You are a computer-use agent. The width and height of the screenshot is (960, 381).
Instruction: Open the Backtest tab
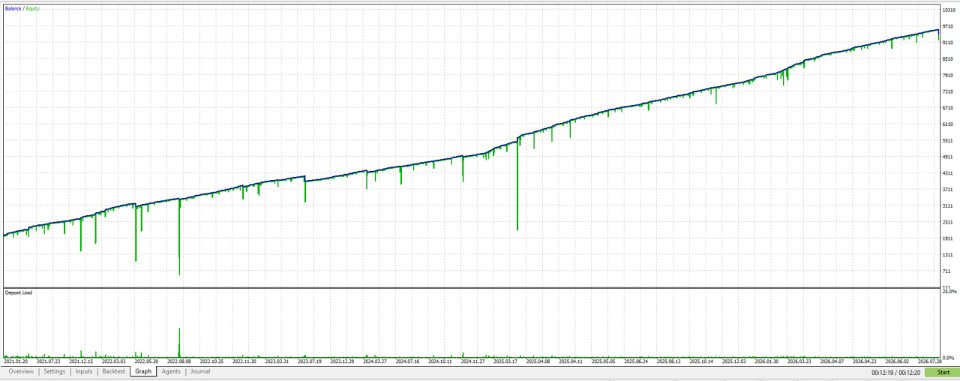click(114, 371)
